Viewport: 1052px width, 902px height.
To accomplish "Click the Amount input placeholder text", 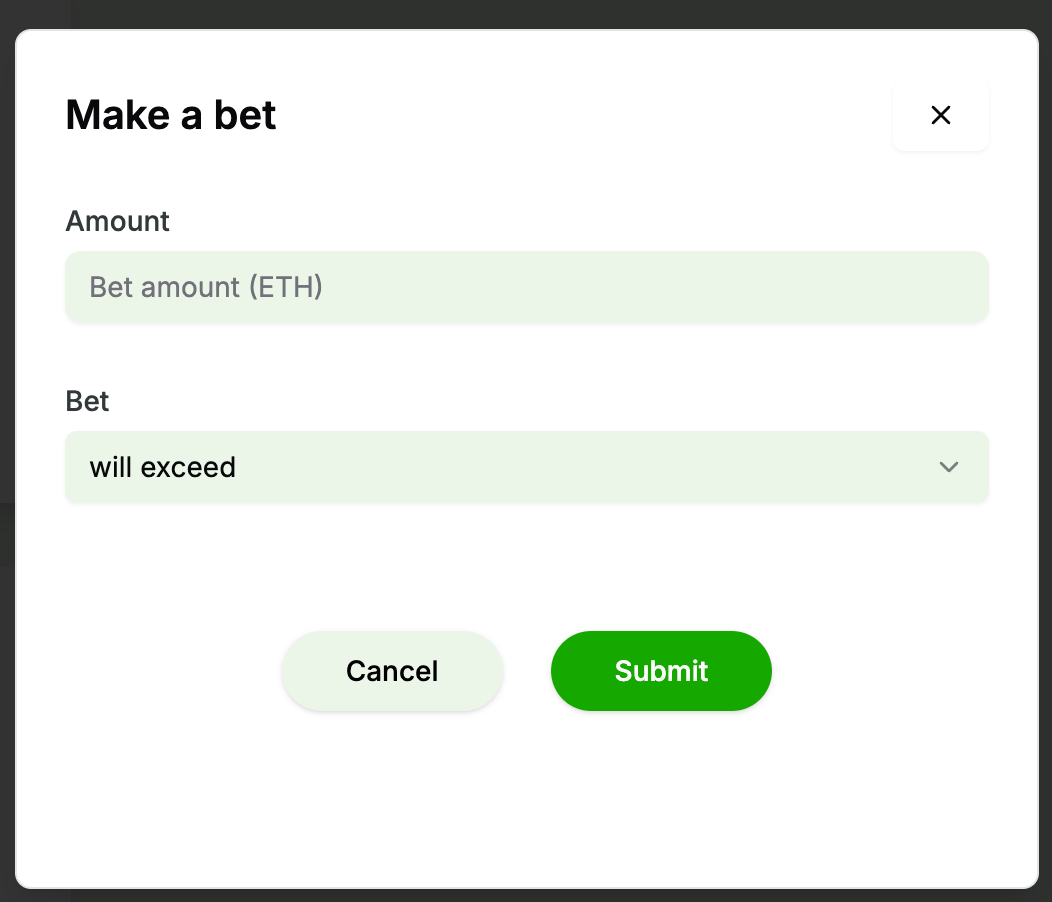I will click(206, 287).
